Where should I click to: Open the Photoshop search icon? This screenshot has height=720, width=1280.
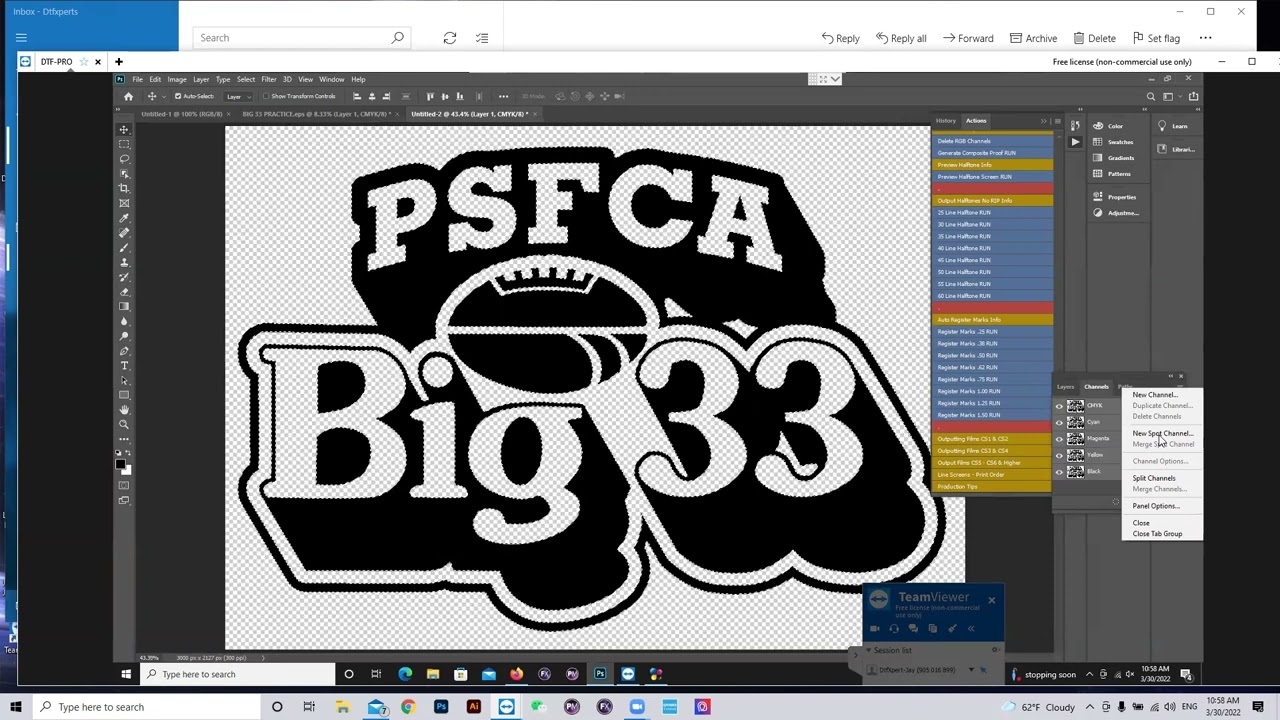pos(1150,96)
